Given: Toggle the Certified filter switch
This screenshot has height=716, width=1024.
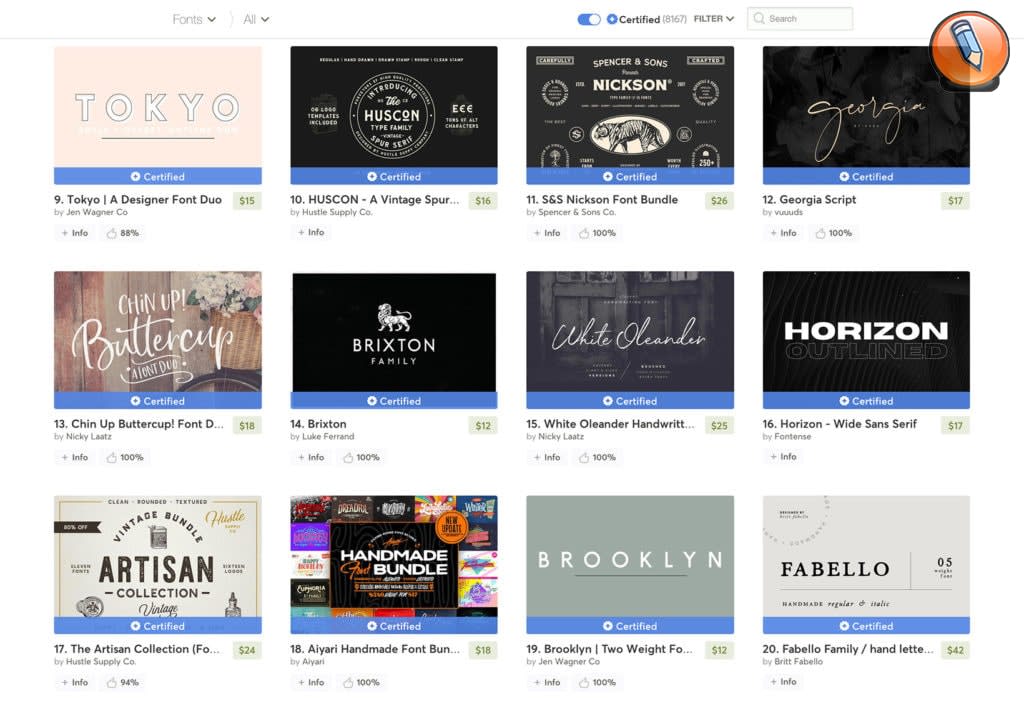Looking at the screenshot, I should click(588, 19).
